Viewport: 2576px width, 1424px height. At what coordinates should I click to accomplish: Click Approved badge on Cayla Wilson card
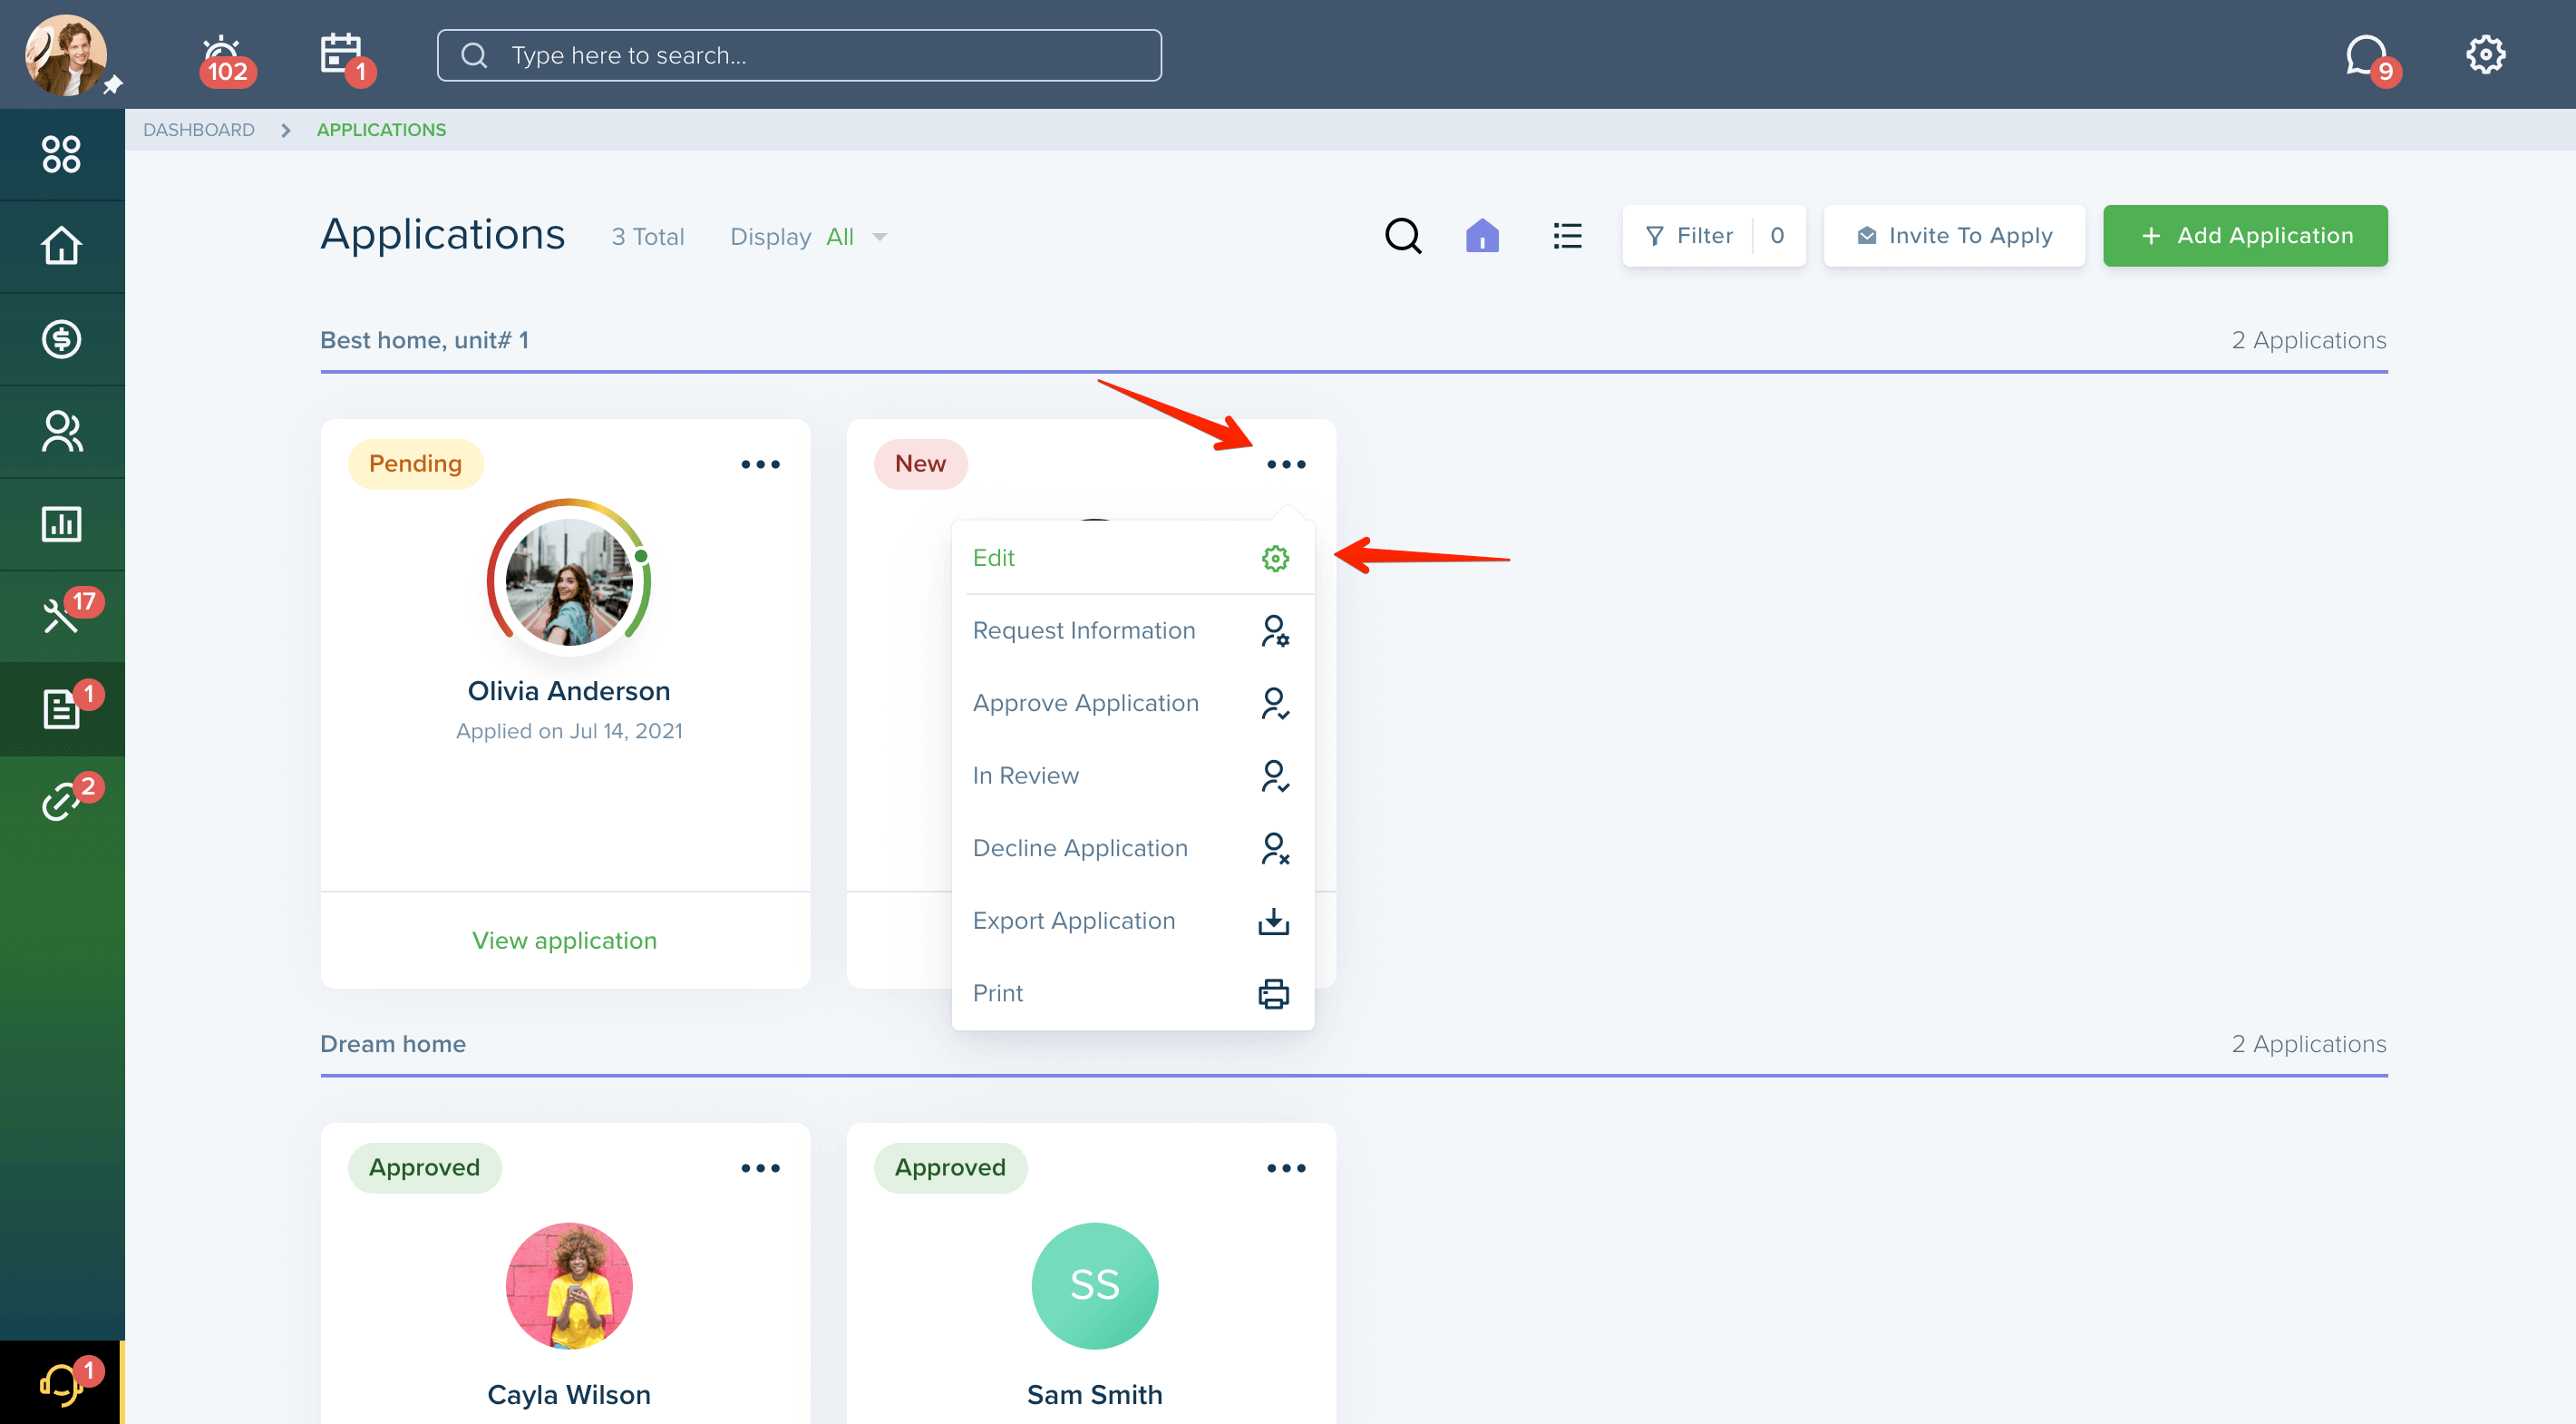[424, 1168]
